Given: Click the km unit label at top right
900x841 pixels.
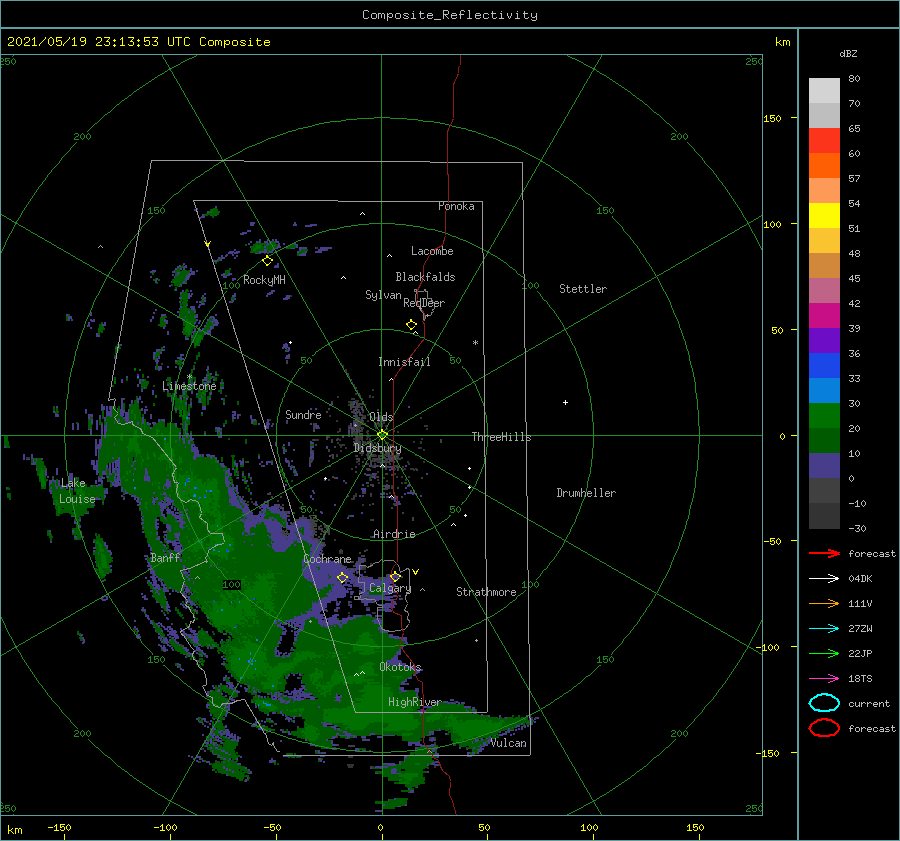Looking at the screenshot, I should (x=782, y=42).
